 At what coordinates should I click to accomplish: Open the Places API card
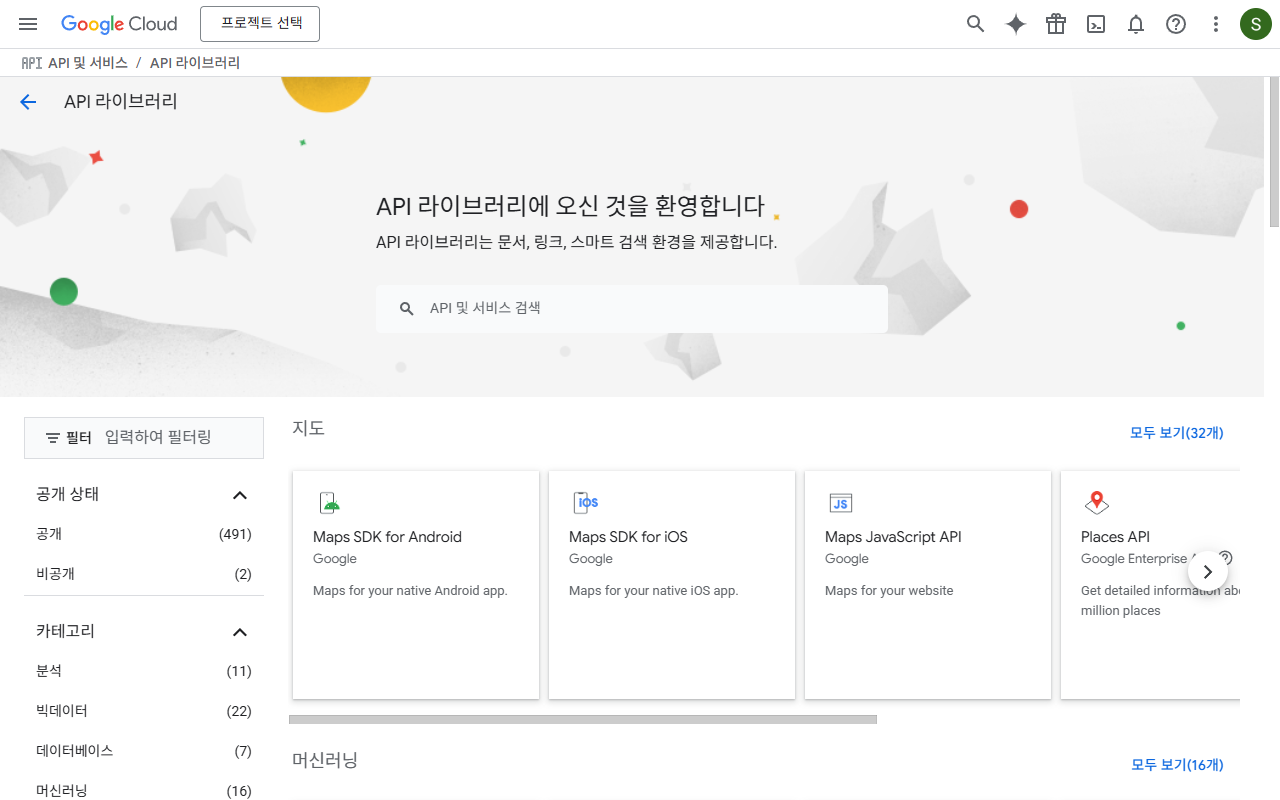pyautogui.click(x=1150, y=585)
